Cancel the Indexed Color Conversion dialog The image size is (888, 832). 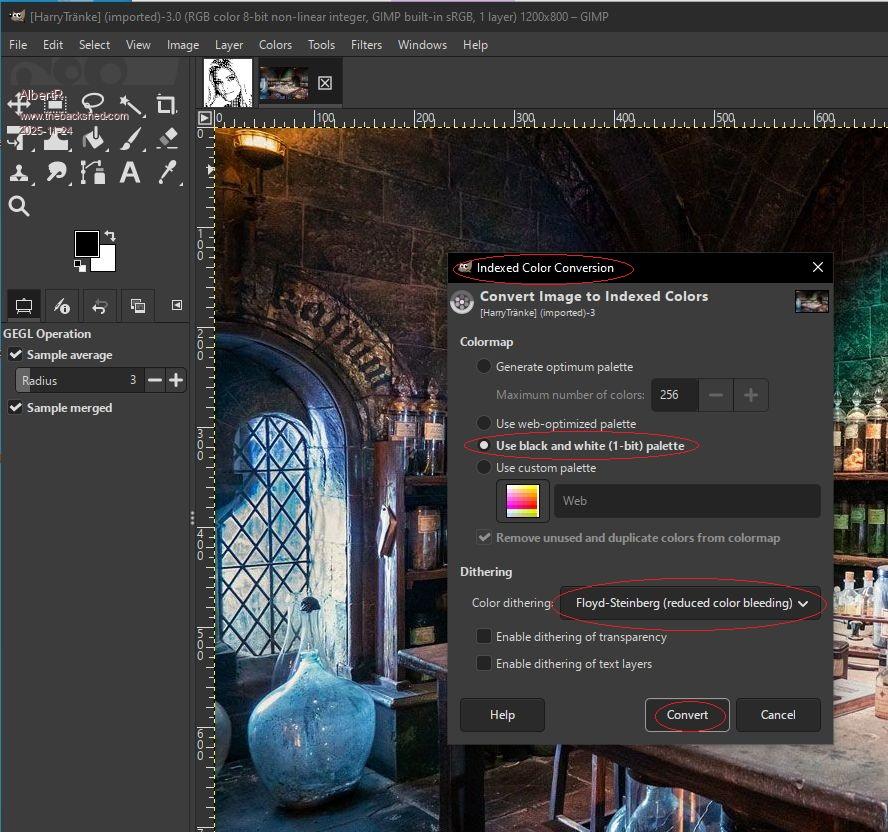(777, 715)
